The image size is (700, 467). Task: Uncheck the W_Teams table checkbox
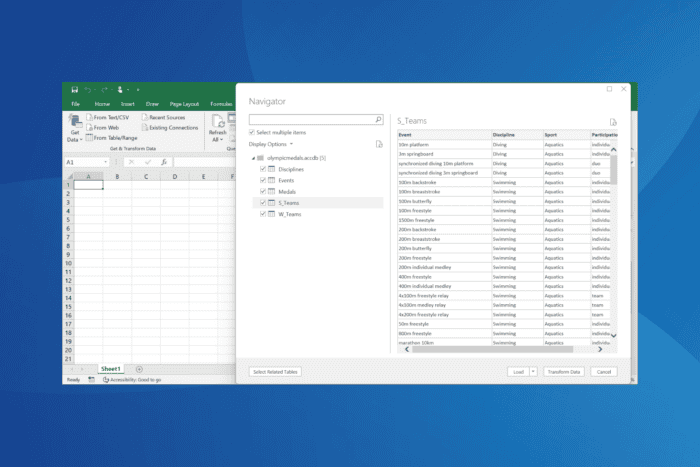263,214
